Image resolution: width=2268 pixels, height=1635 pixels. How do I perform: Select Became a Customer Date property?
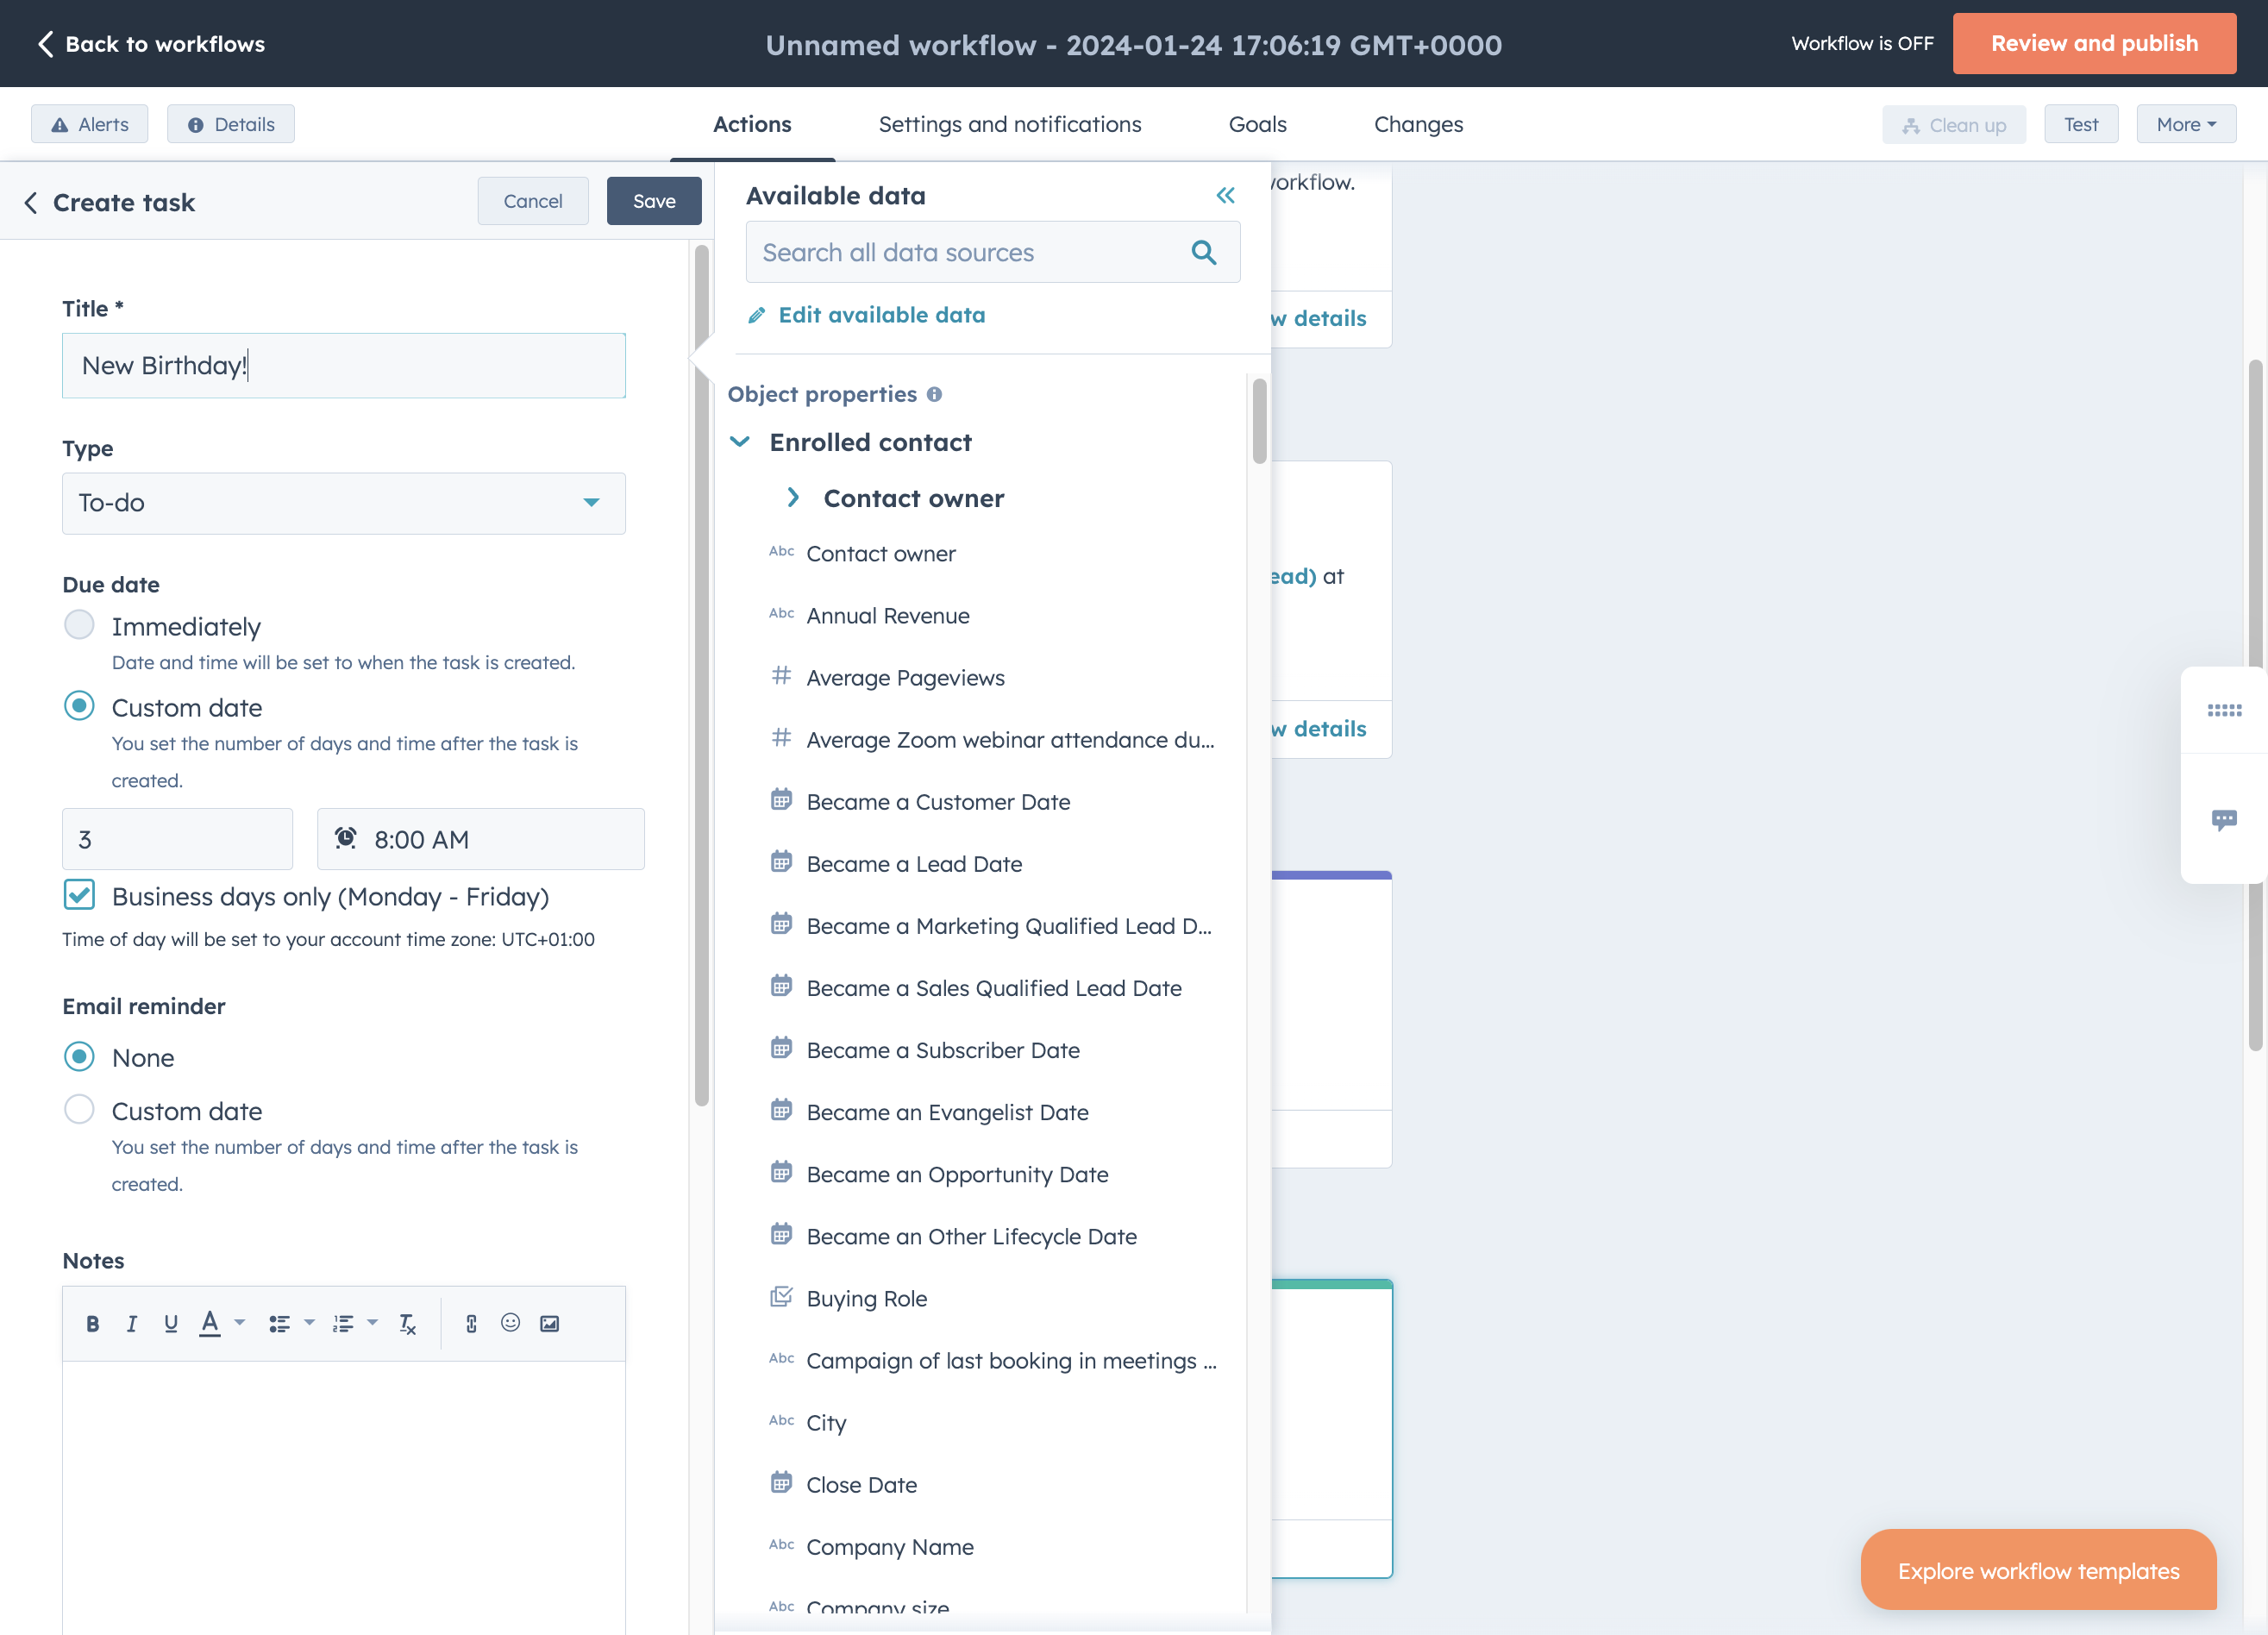[x=938, y=802]
